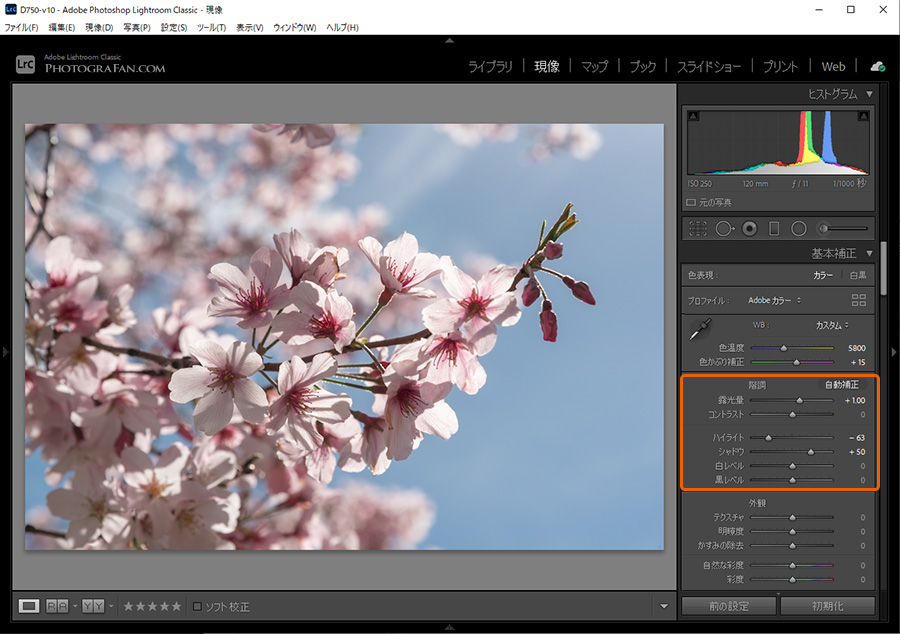Open the 現像(D) menu
This screenshot has height=634, width=900.
point(99,27)
